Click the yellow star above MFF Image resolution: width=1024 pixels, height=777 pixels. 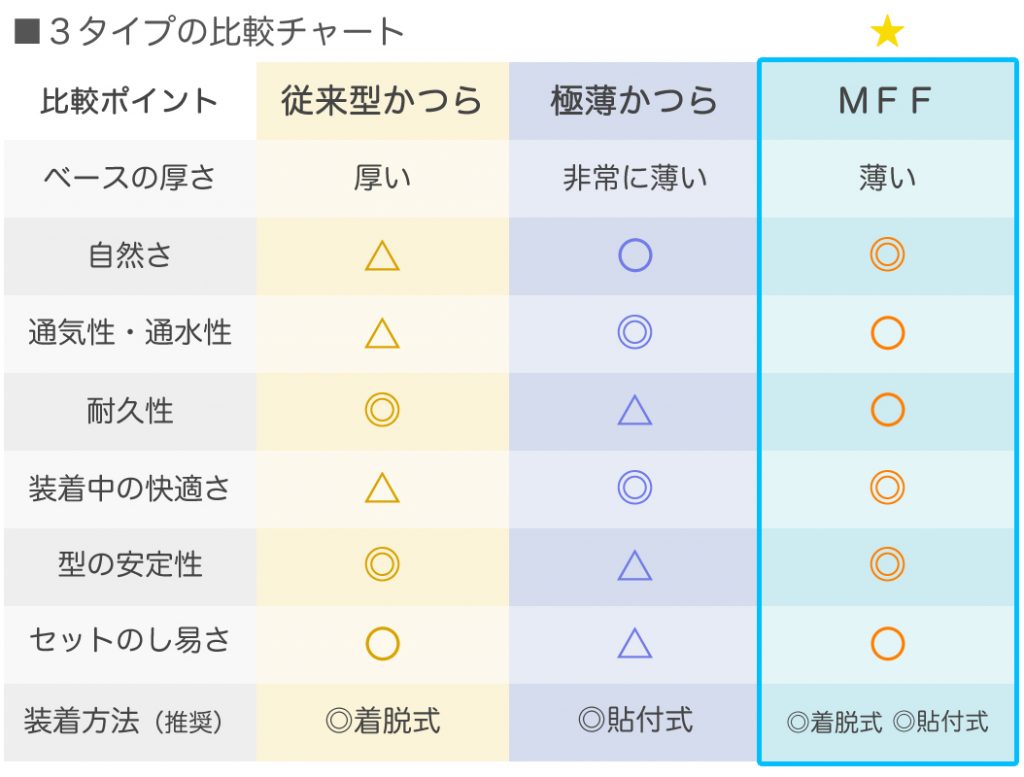pyautogui.click(x=887, y=33)
